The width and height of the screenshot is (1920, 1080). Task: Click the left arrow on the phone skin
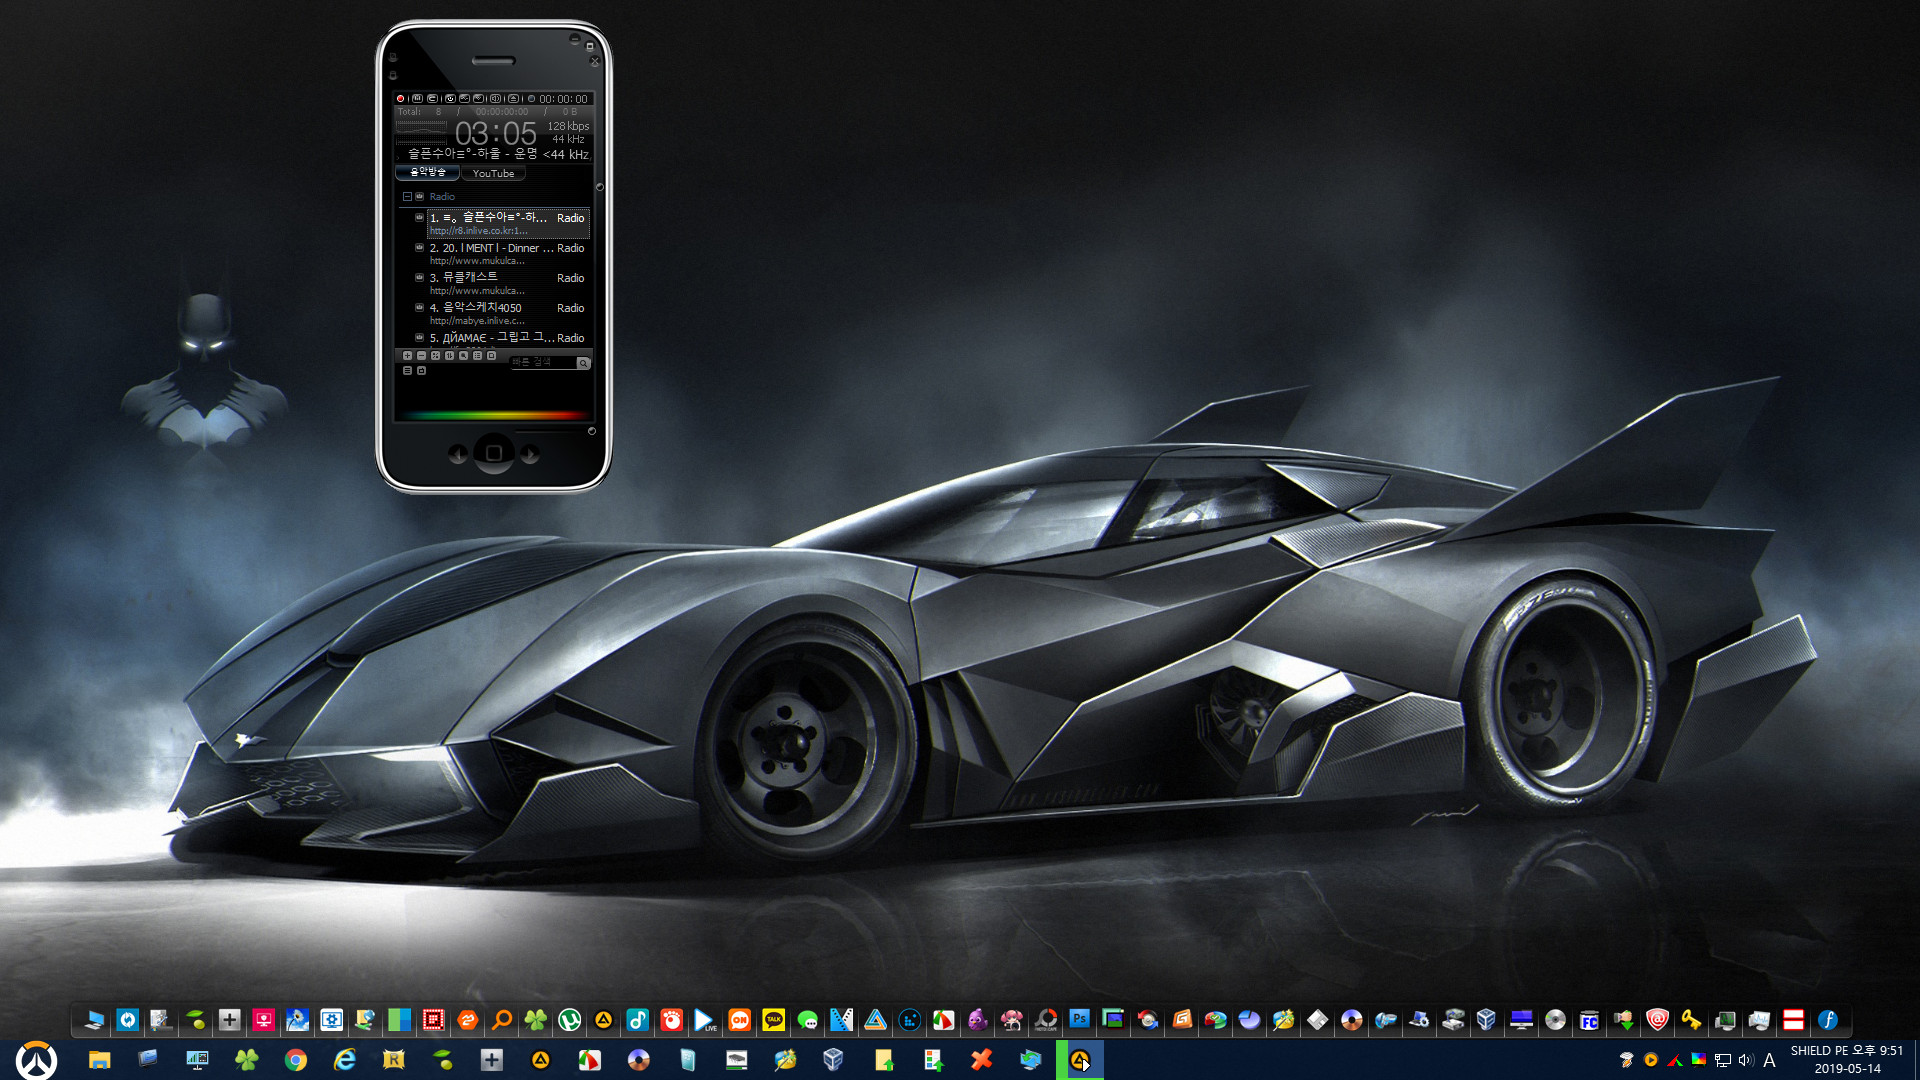(x=458, y=455)
